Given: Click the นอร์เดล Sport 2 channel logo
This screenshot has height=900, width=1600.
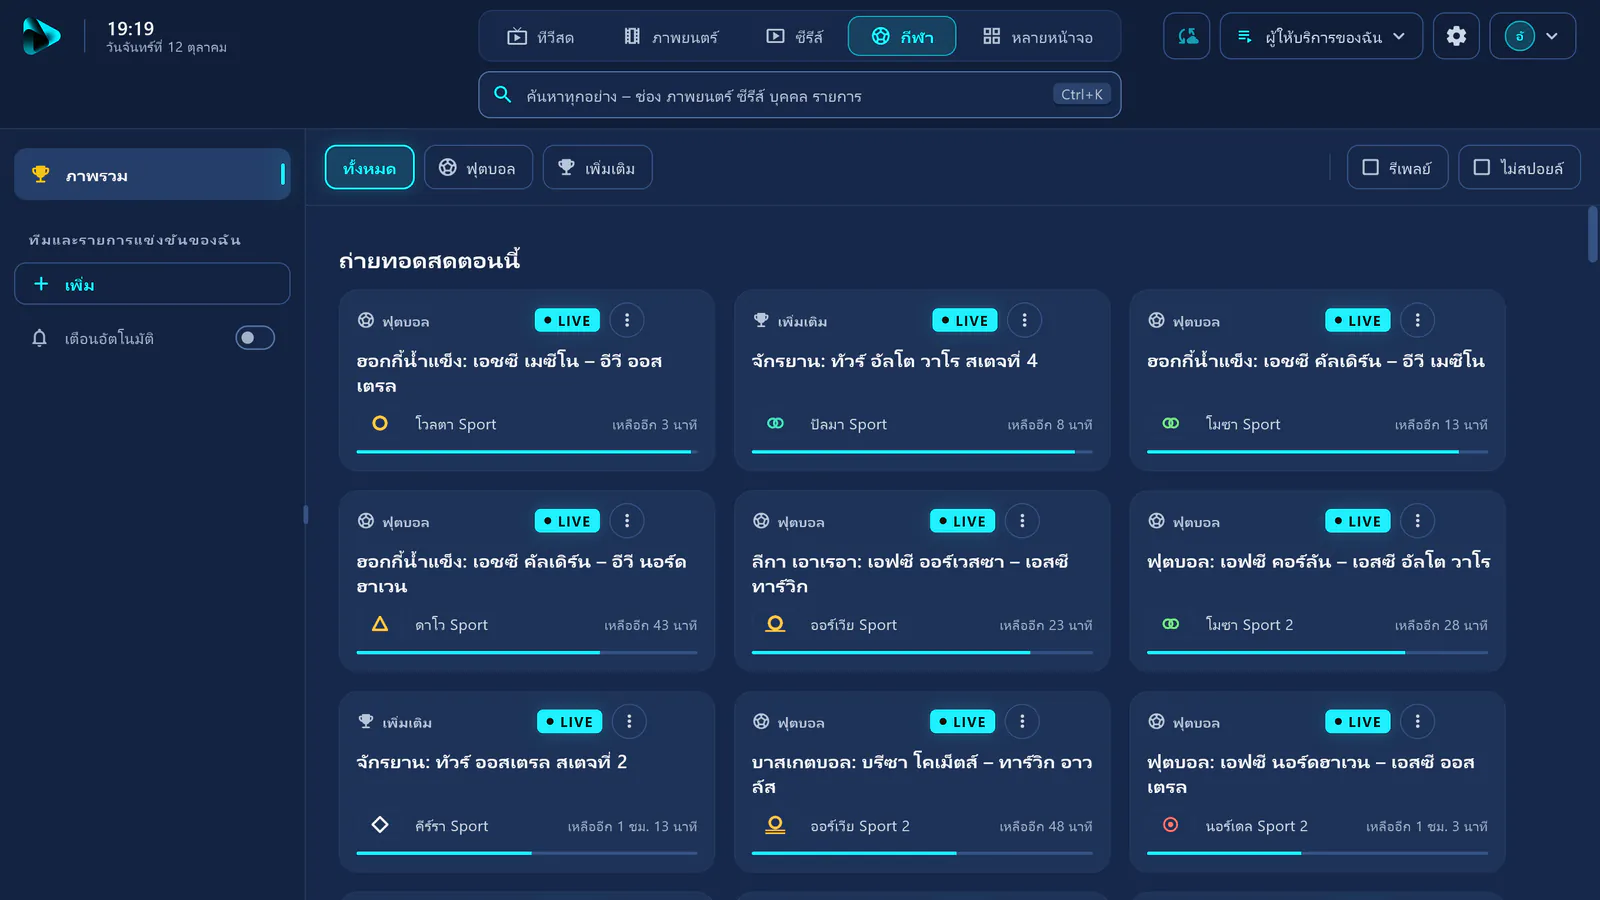Looking at the screenshot, I should tap(1170, 825).
